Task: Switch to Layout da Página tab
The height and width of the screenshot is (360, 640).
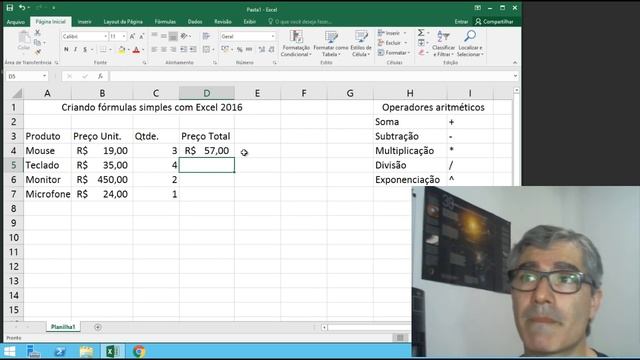Action: pyautogui.click(x=123, y=22)
